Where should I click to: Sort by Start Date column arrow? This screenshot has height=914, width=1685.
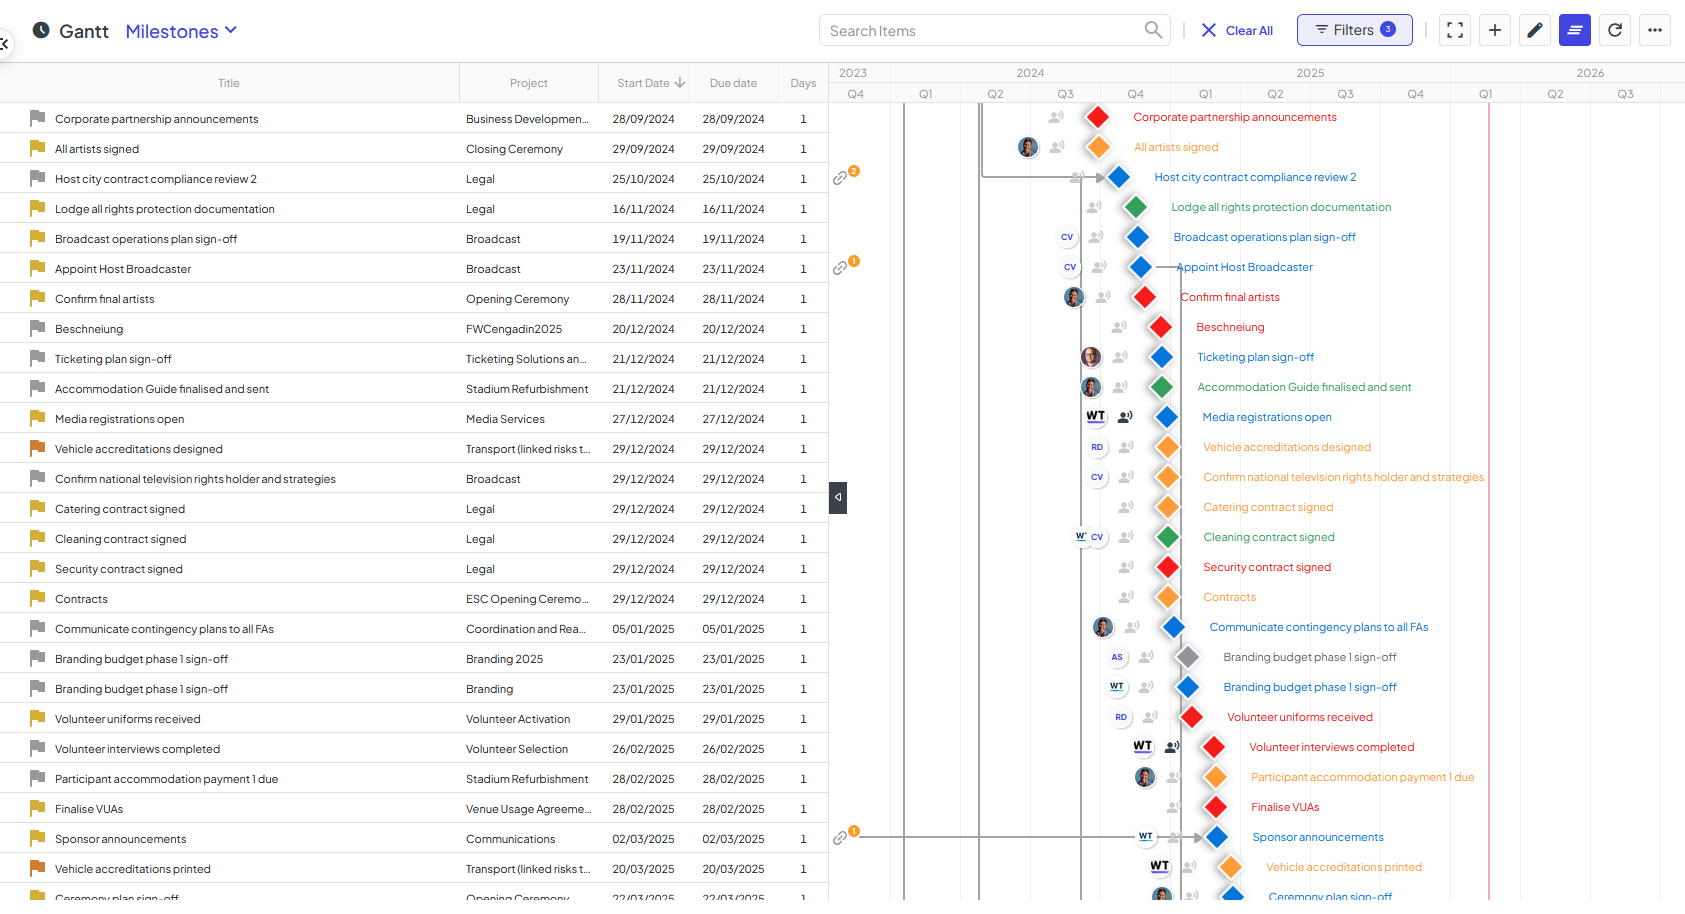pos(680,83)
